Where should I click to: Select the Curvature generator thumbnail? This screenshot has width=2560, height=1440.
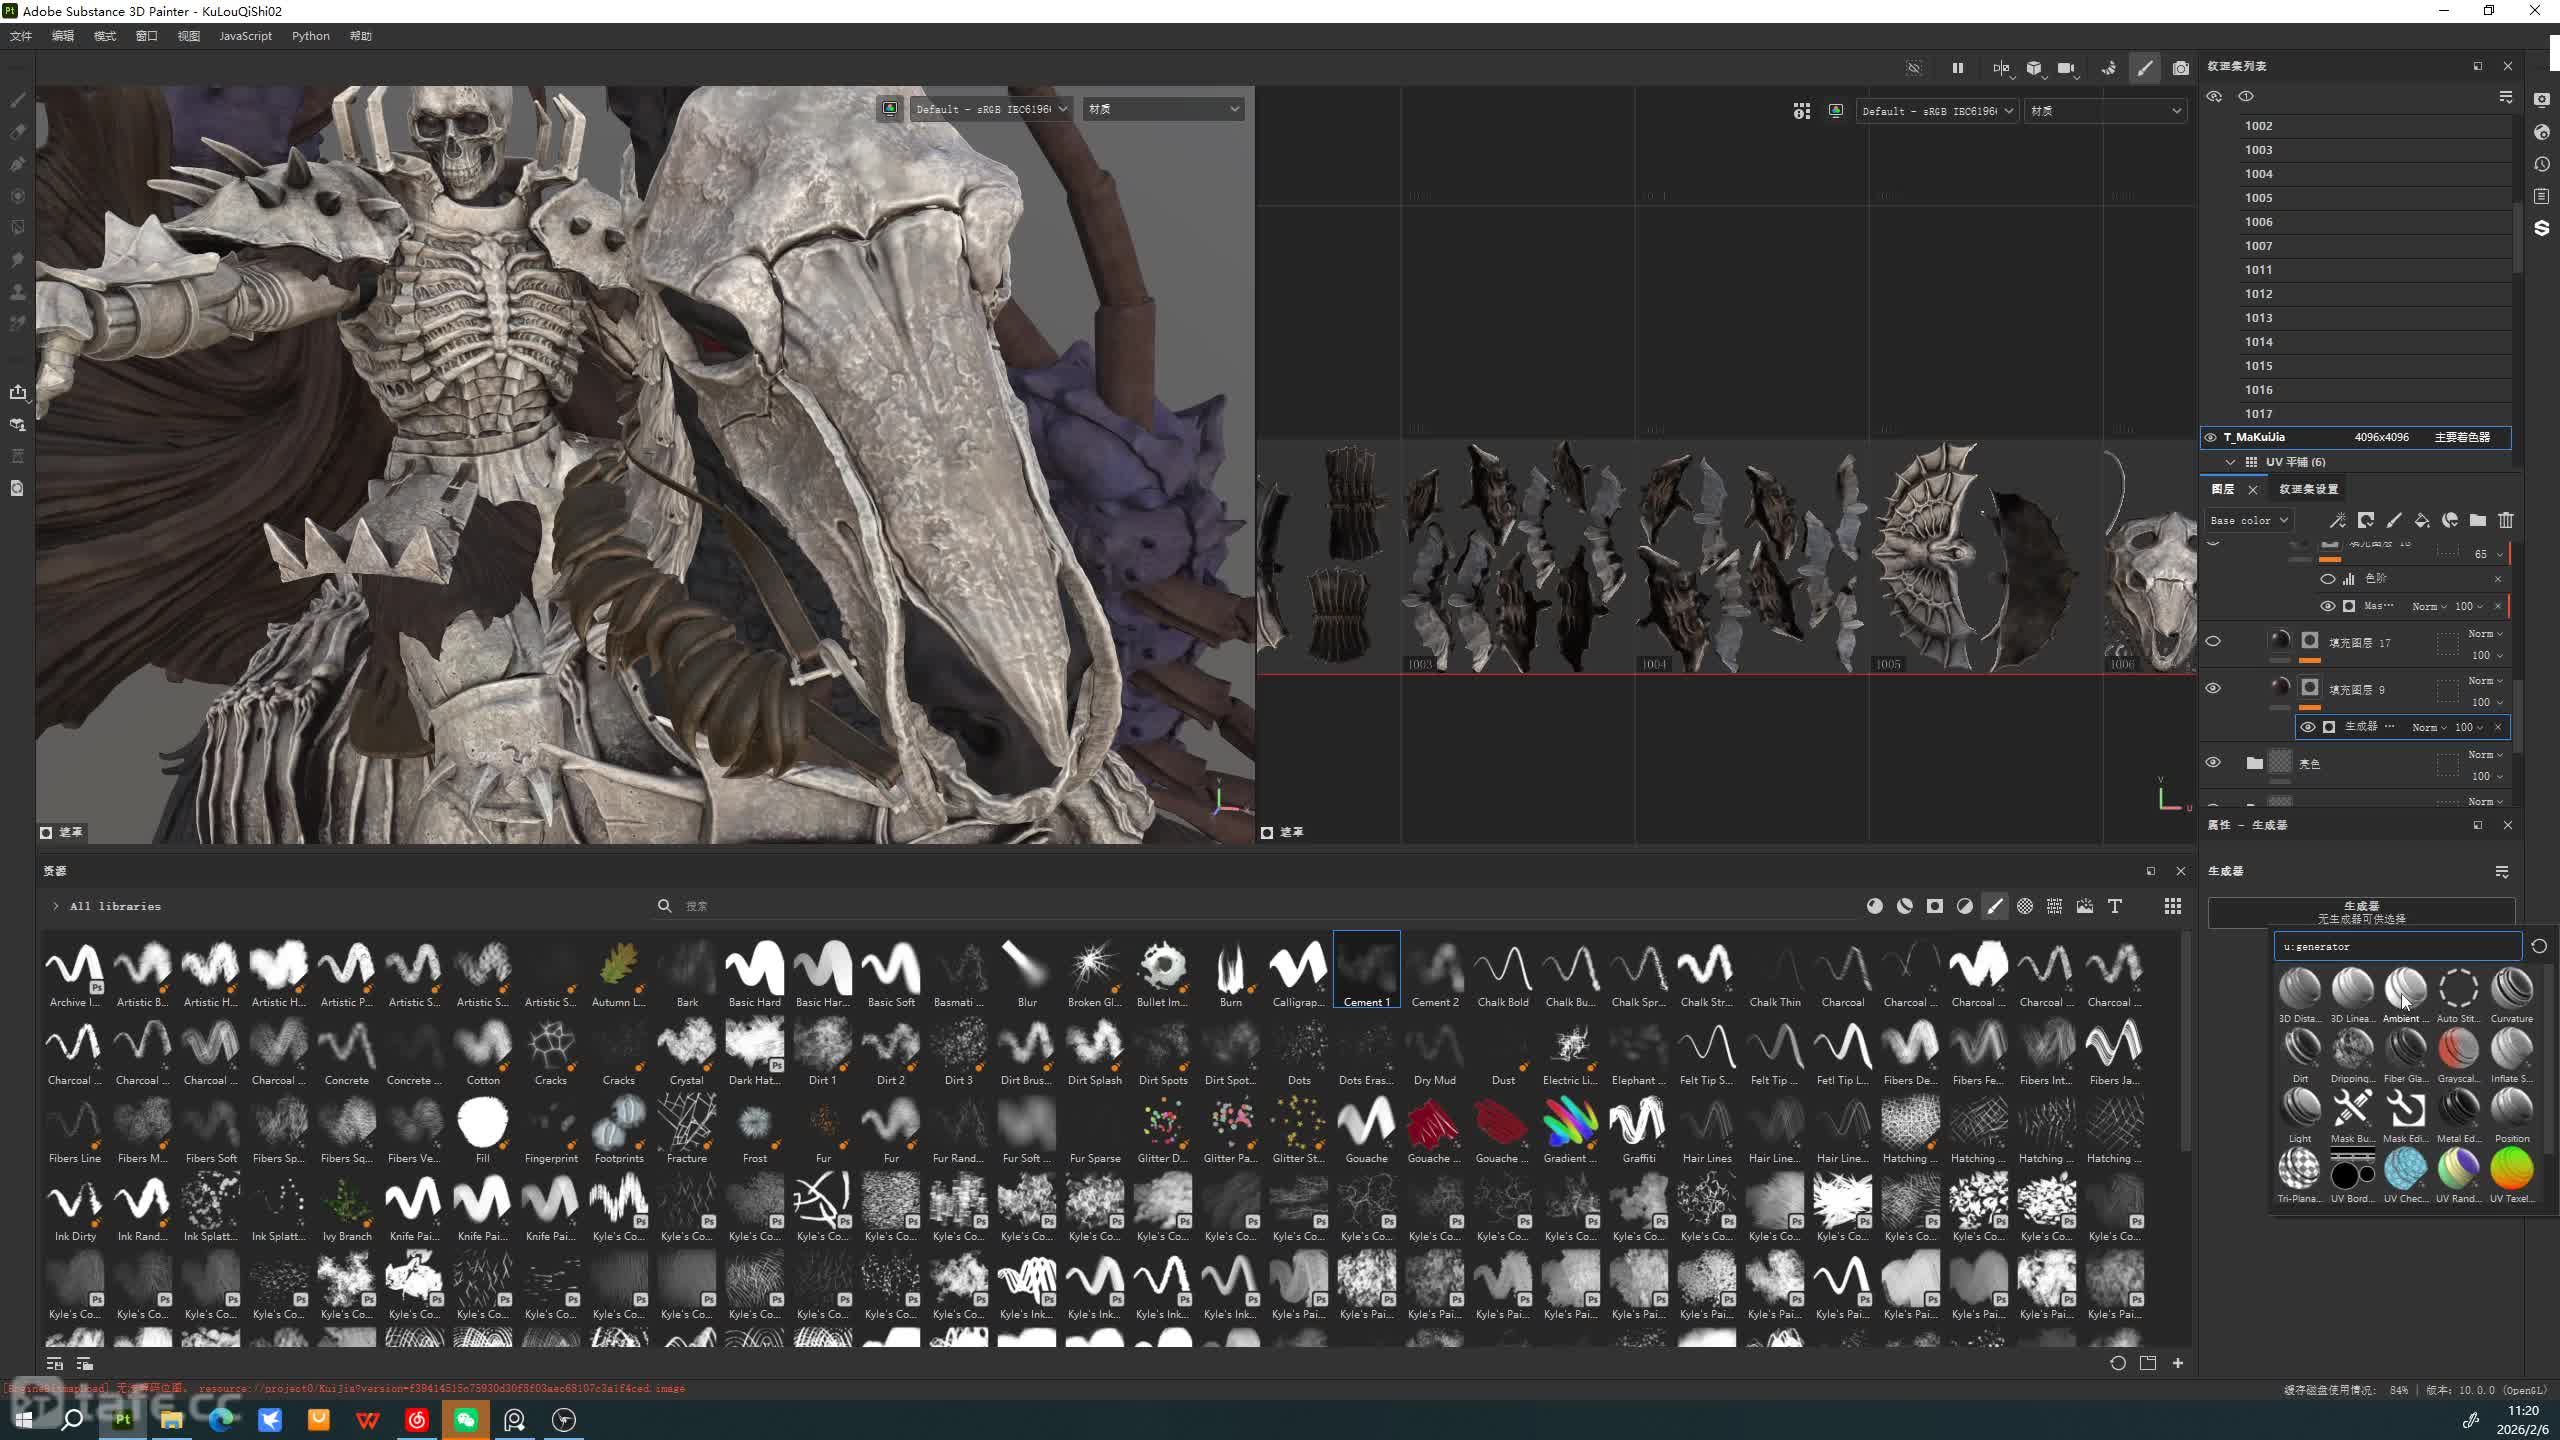pos(2511,989)
